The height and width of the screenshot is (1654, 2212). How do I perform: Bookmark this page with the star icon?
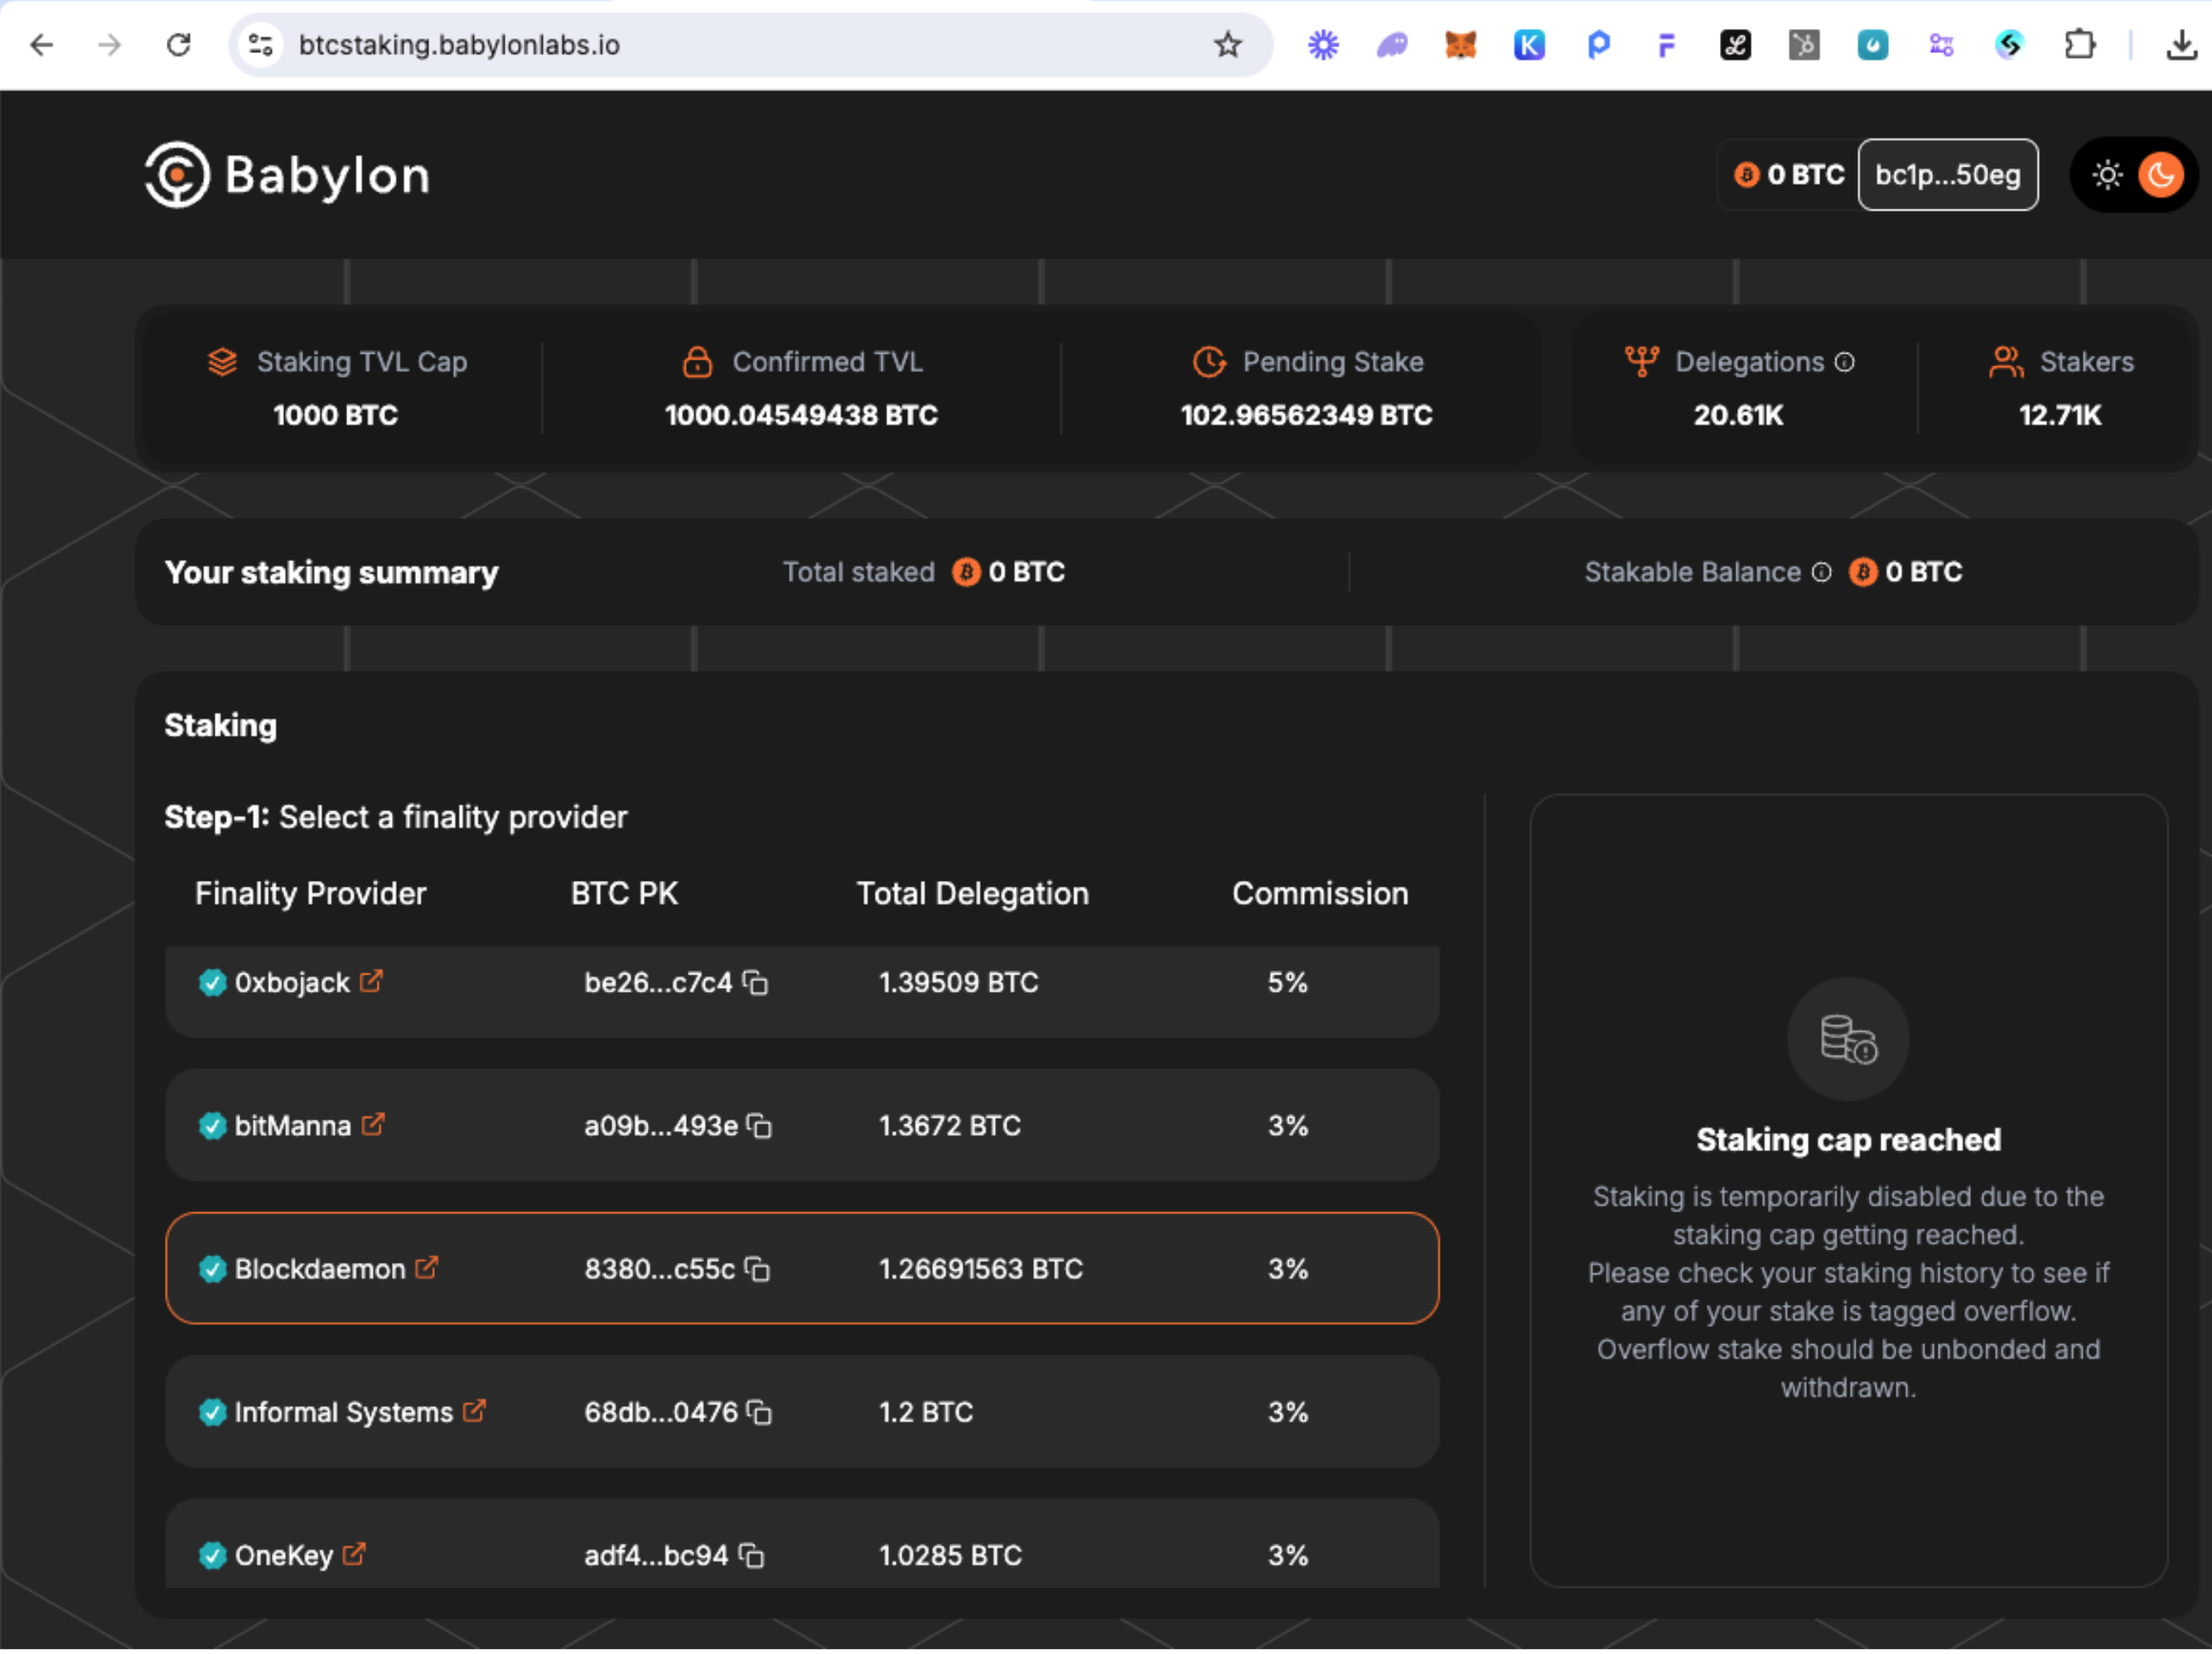1228,45
